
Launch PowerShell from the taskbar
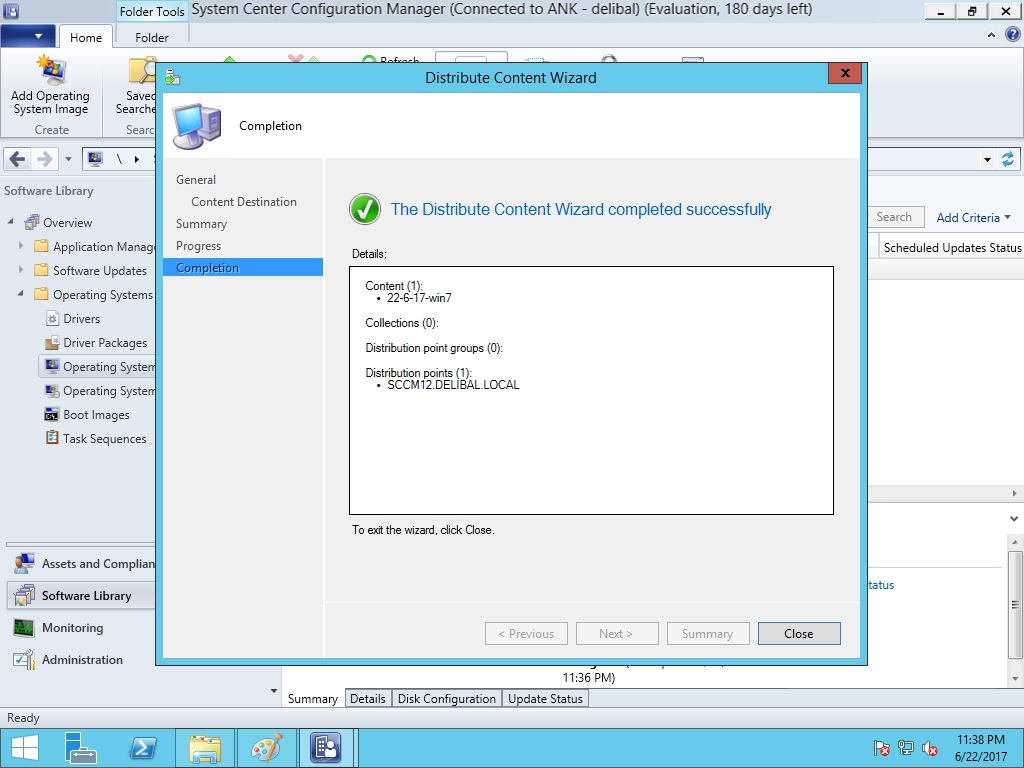pos(143,748)
